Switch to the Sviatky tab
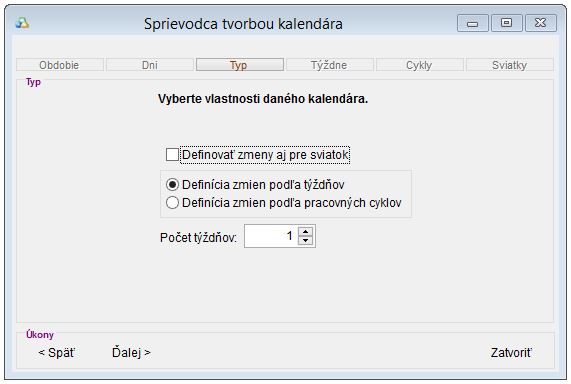 [x=509, y=65]
